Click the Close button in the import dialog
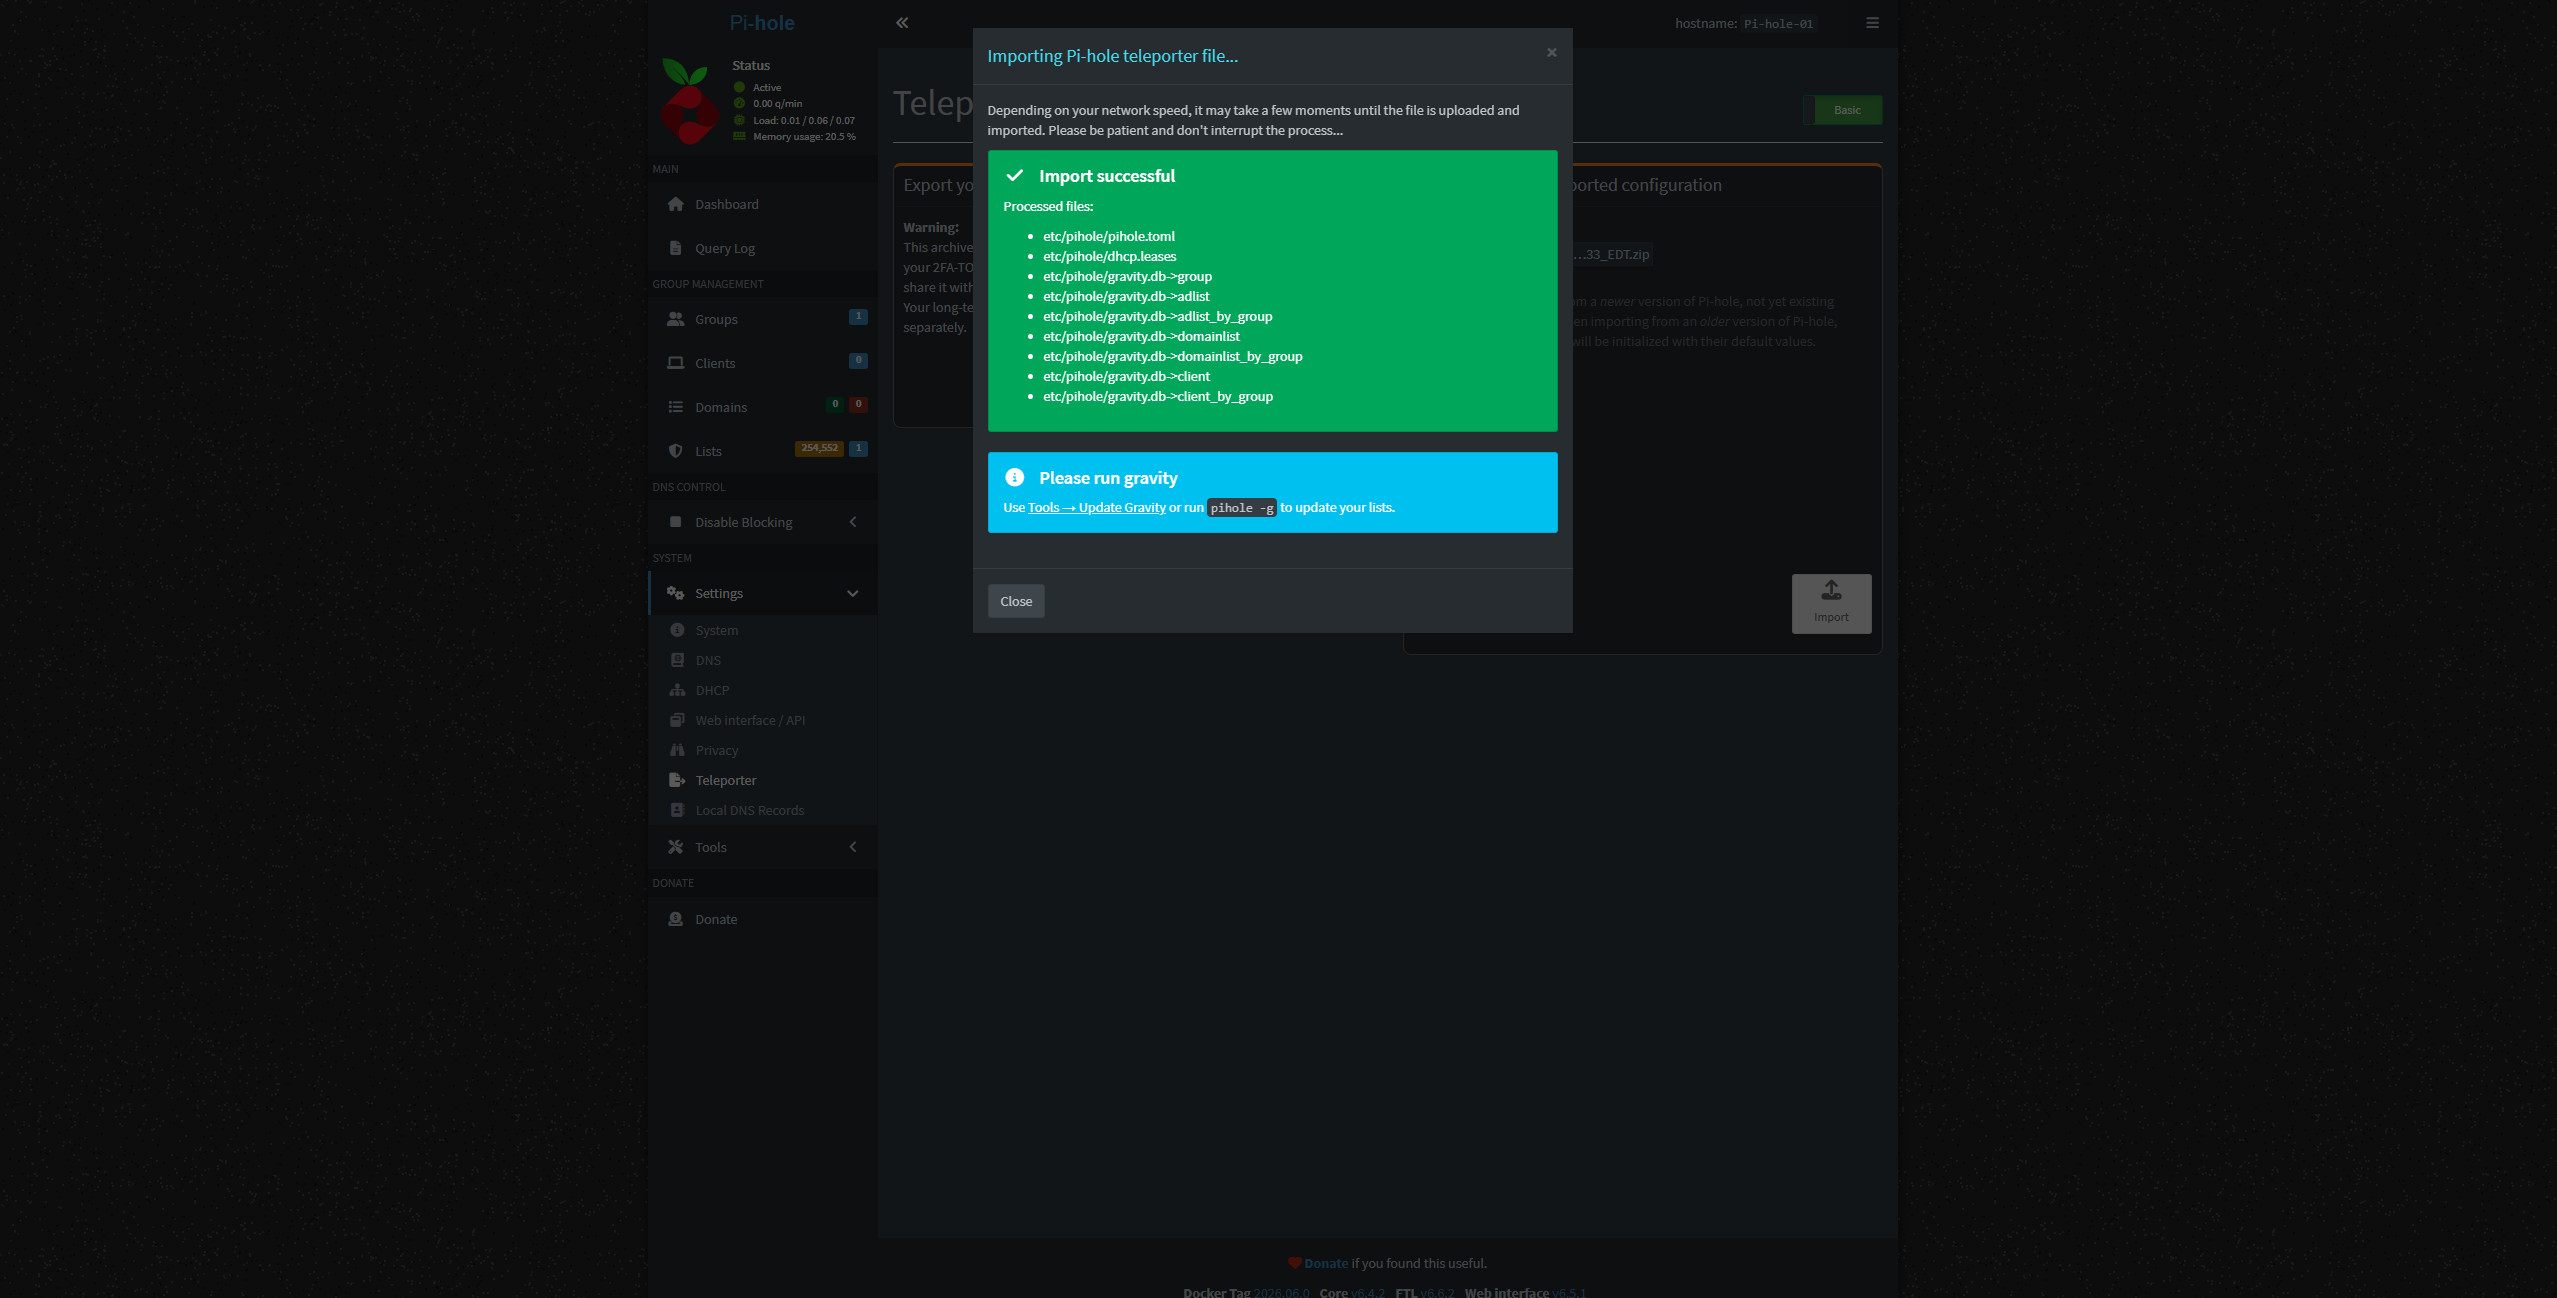 coord(1016,601)
